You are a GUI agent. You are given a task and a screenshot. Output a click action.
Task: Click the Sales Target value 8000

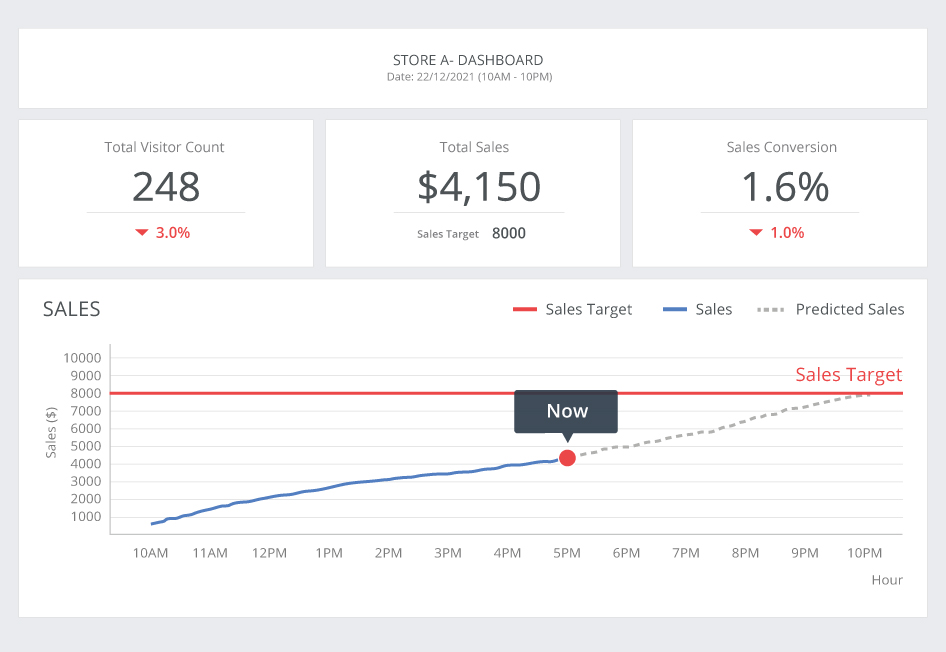[509, 234]
